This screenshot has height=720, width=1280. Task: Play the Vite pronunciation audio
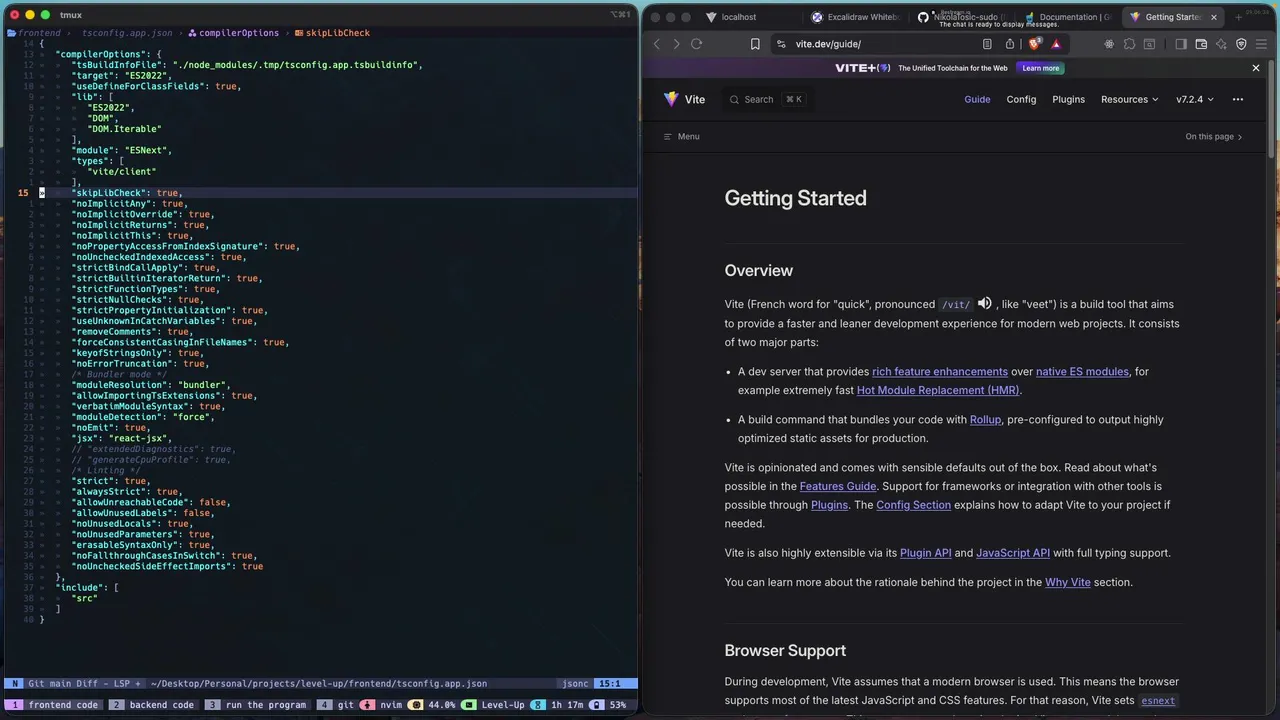tap(985, 303)
